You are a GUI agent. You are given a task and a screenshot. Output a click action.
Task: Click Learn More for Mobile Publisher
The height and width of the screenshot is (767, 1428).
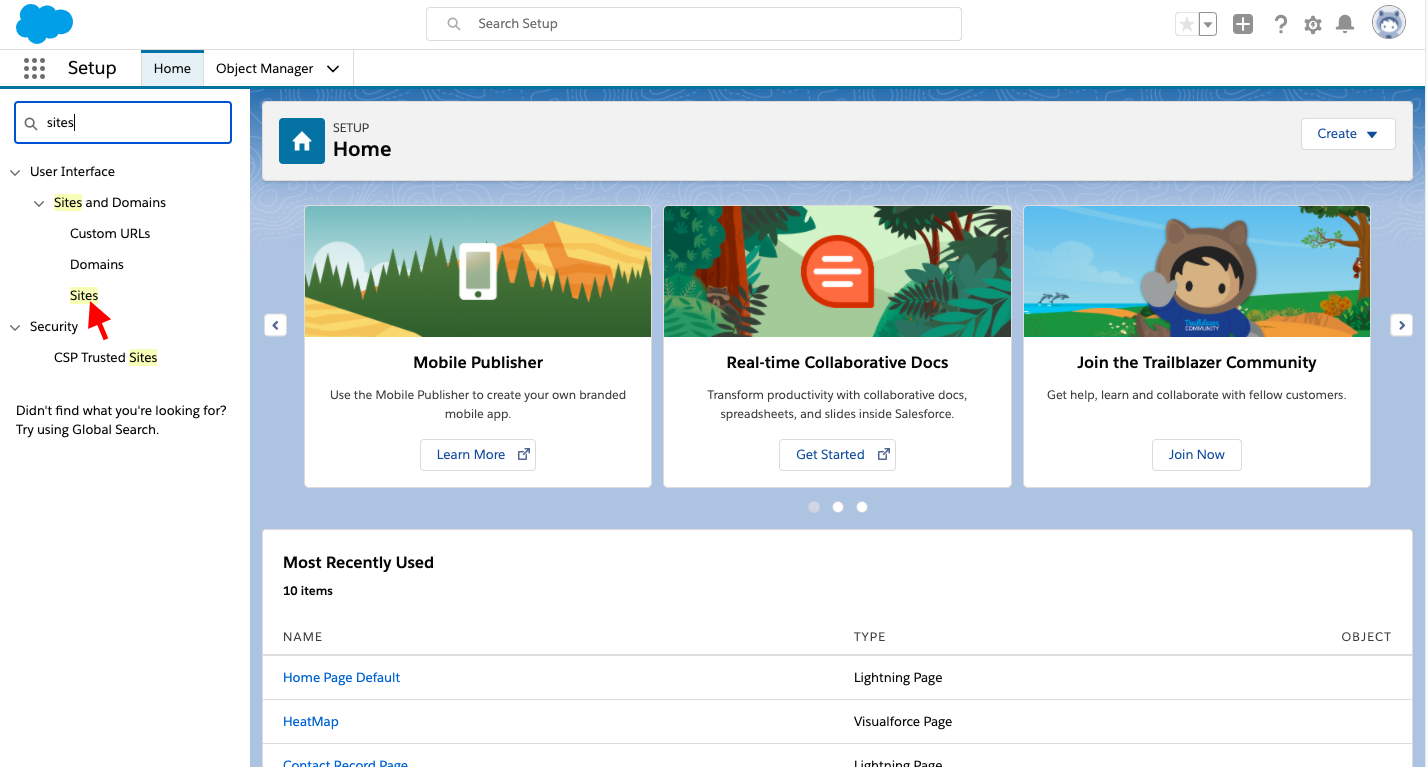click(478, 455)
